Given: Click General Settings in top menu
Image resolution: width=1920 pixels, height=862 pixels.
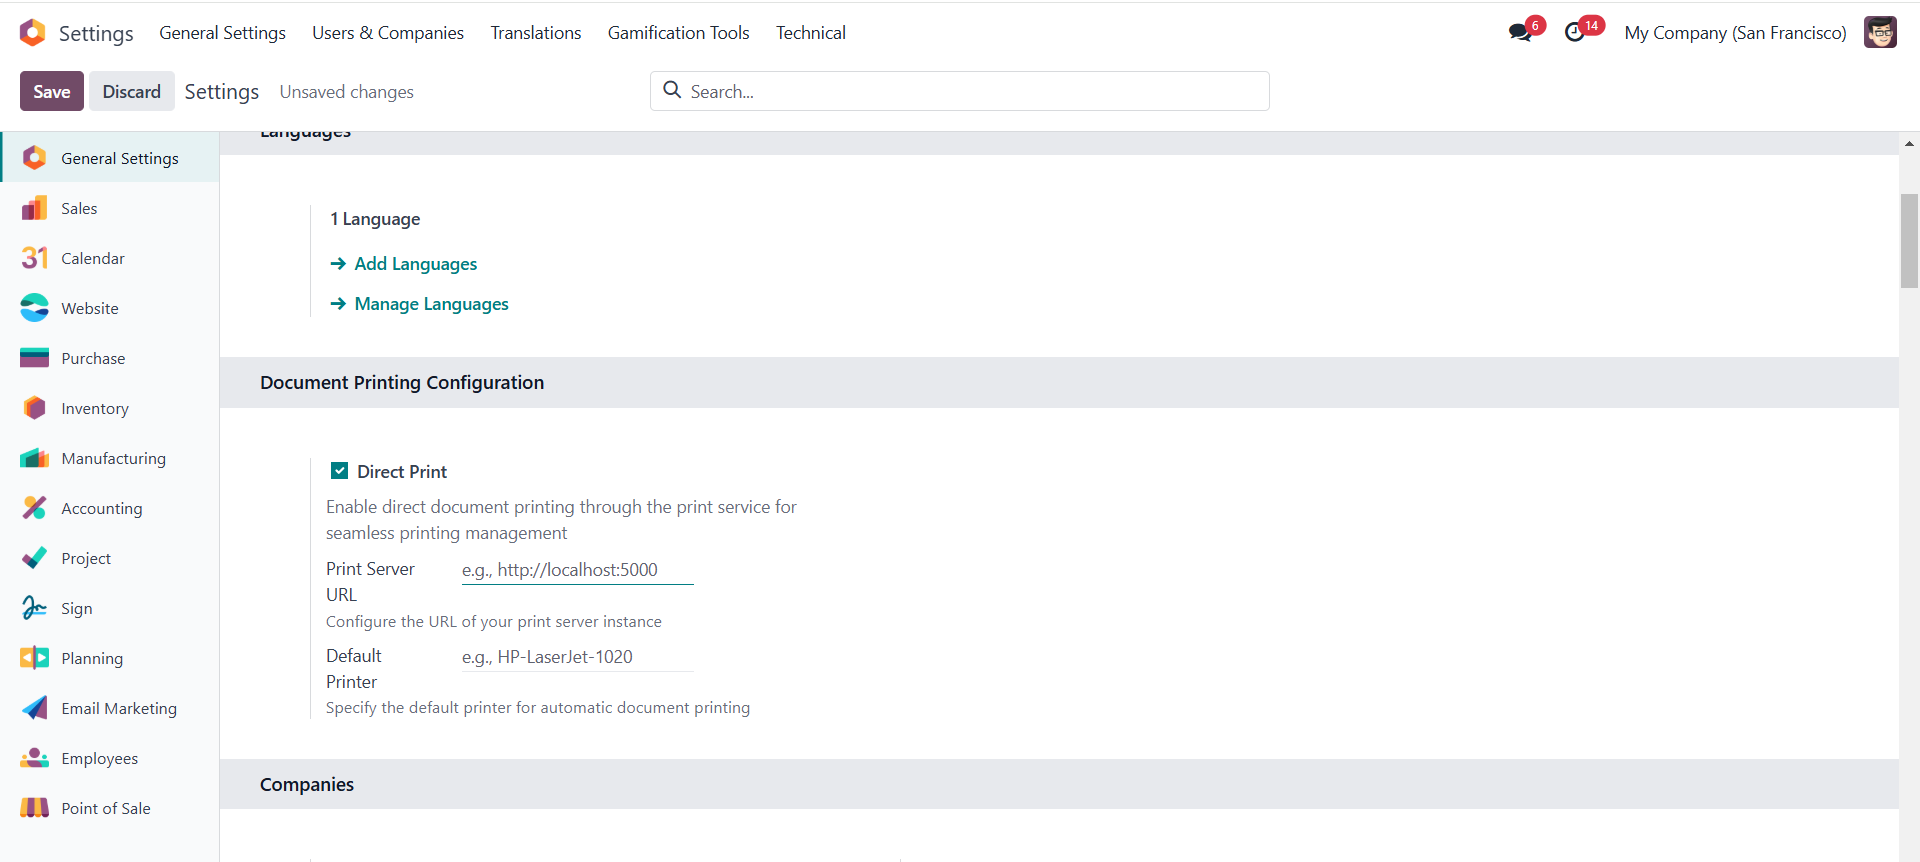Looking at the screenshot, I should [222, 33].
